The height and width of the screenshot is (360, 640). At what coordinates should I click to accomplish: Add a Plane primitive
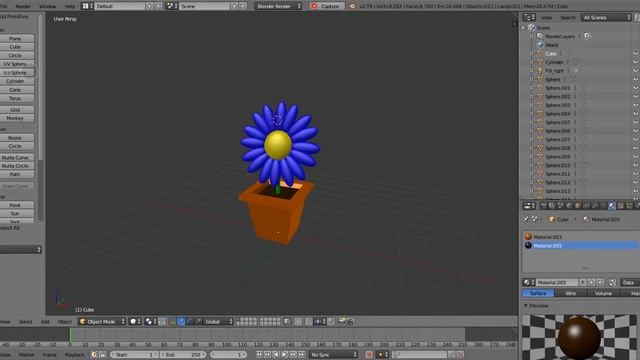pyautogui.click(x=16, y=38)
